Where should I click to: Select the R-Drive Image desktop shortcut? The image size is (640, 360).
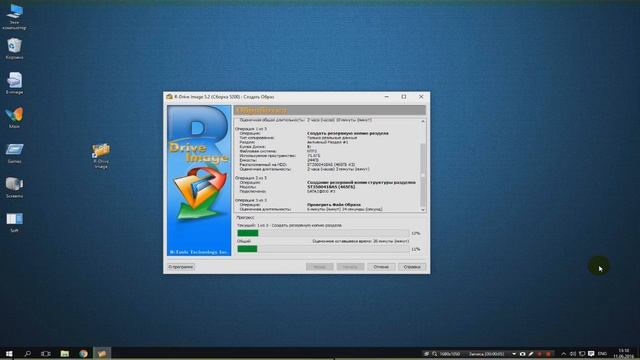coord(101,156)
